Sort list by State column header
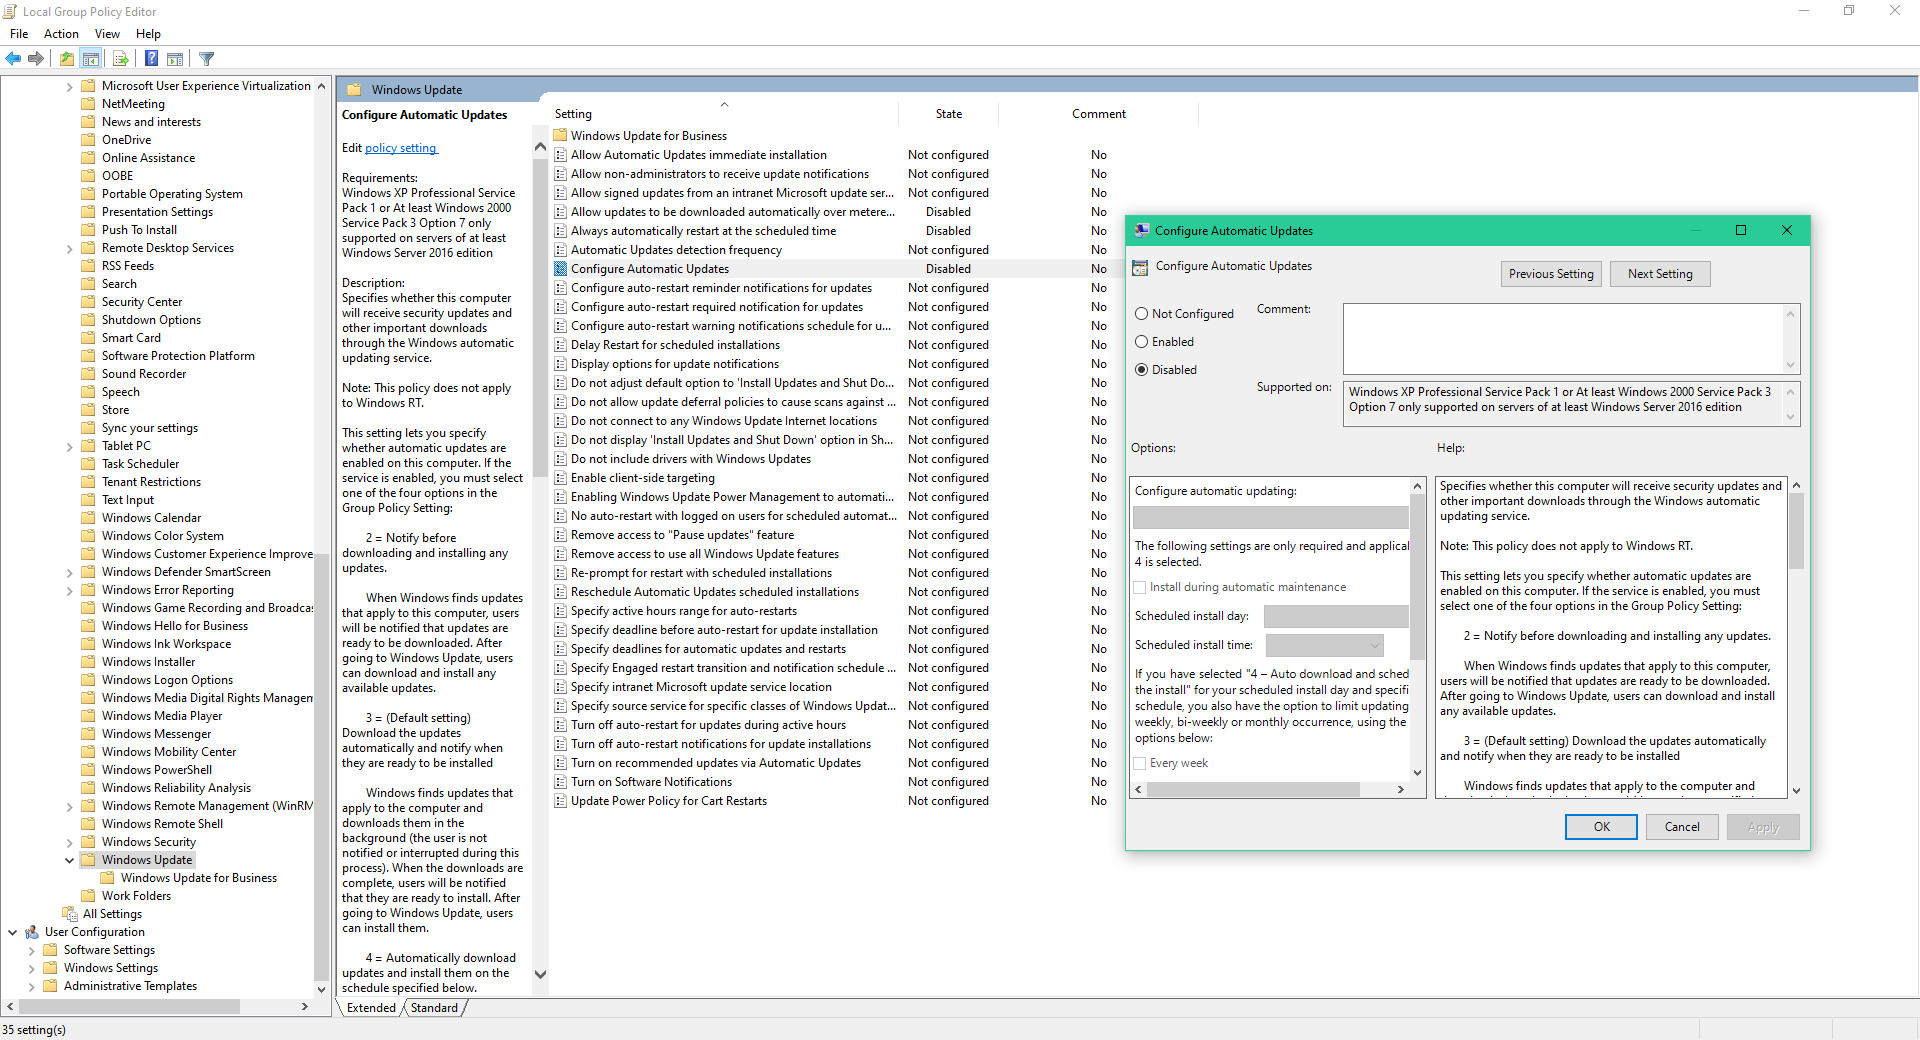This screenshot has width=1920, height=1040. 948,114
